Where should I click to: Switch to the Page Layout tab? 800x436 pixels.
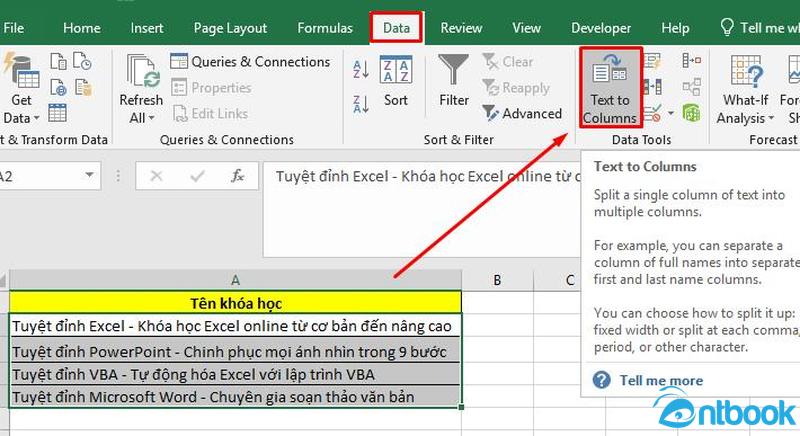tap(230, 28)
